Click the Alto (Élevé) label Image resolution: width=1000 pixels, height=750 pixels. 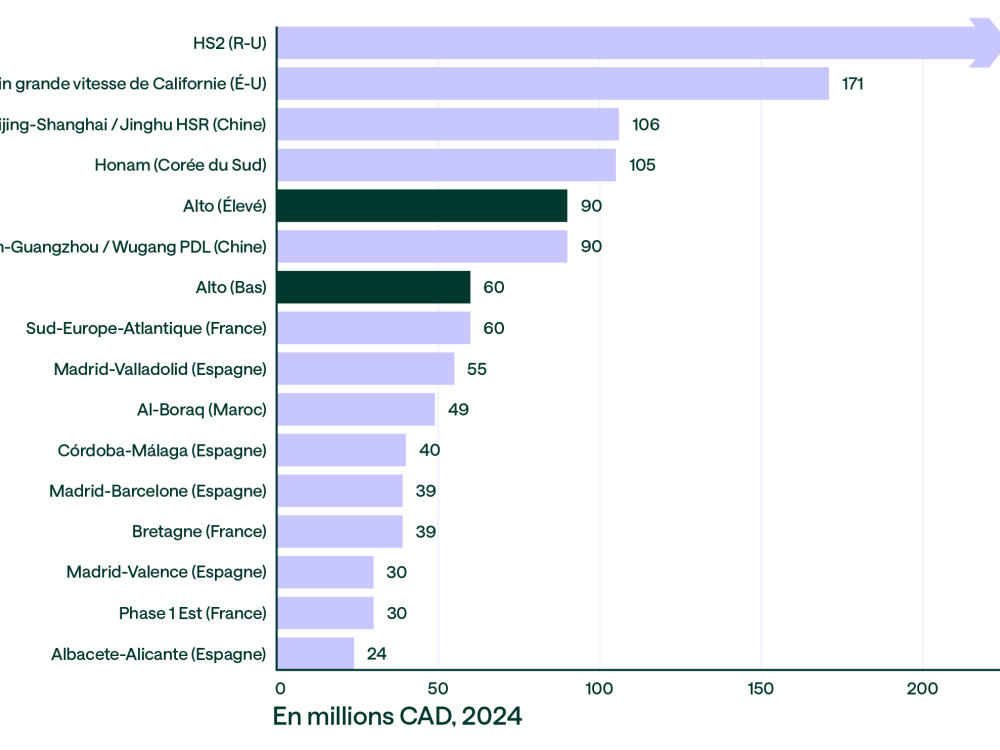[x=224, y=206]
